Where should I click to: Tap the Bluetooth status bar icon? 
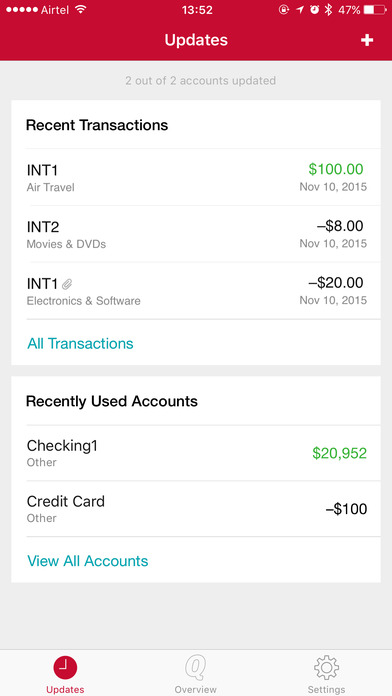tap(328, 10)
